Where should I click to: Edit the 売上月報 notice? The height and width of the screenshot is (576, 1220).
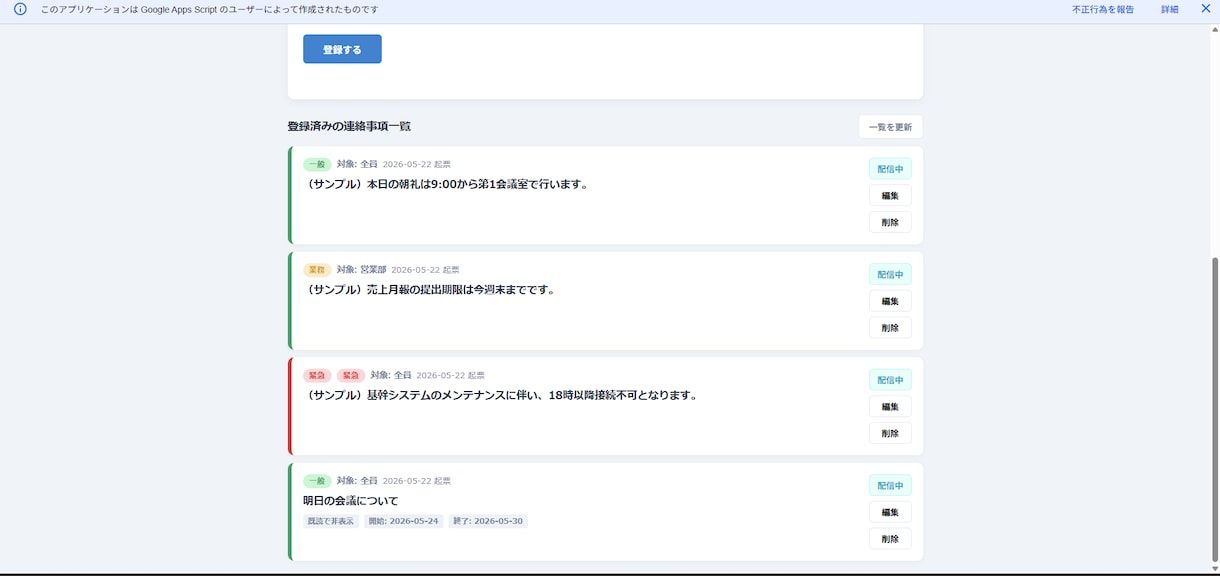[x=890, y=301]
